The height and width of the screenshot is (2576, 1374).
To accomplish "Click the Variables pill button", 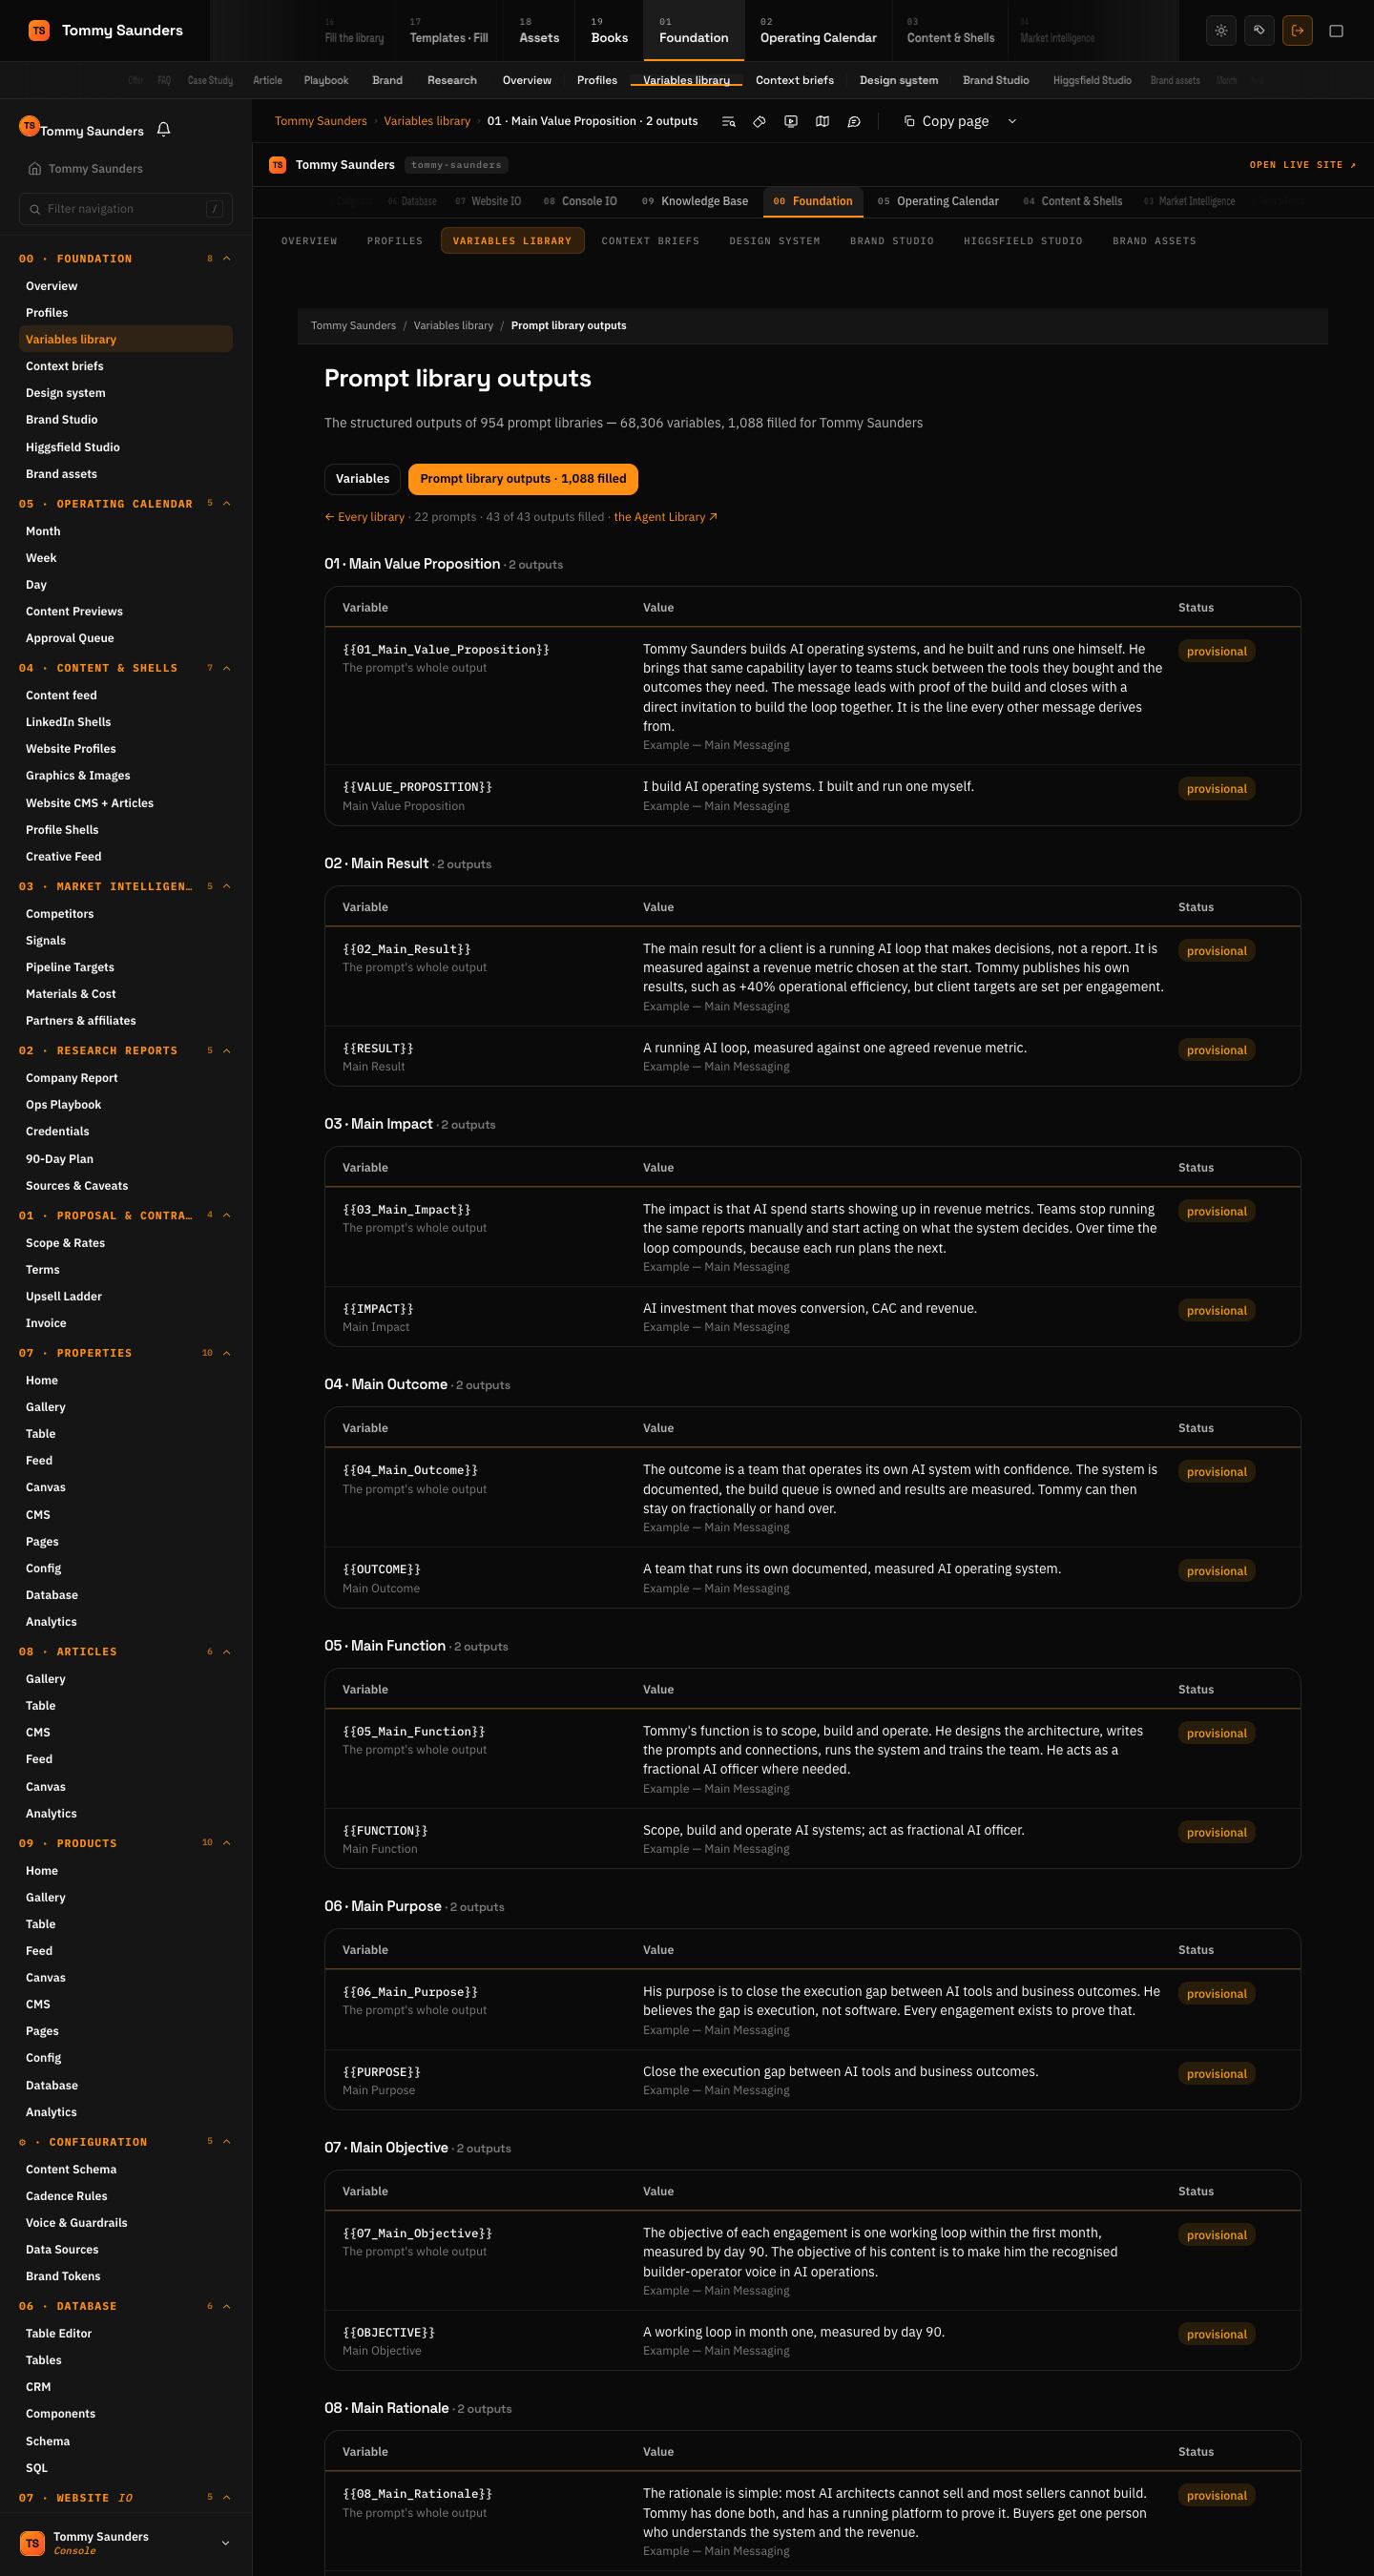I will pyautogui.click(x=362, y=479).
